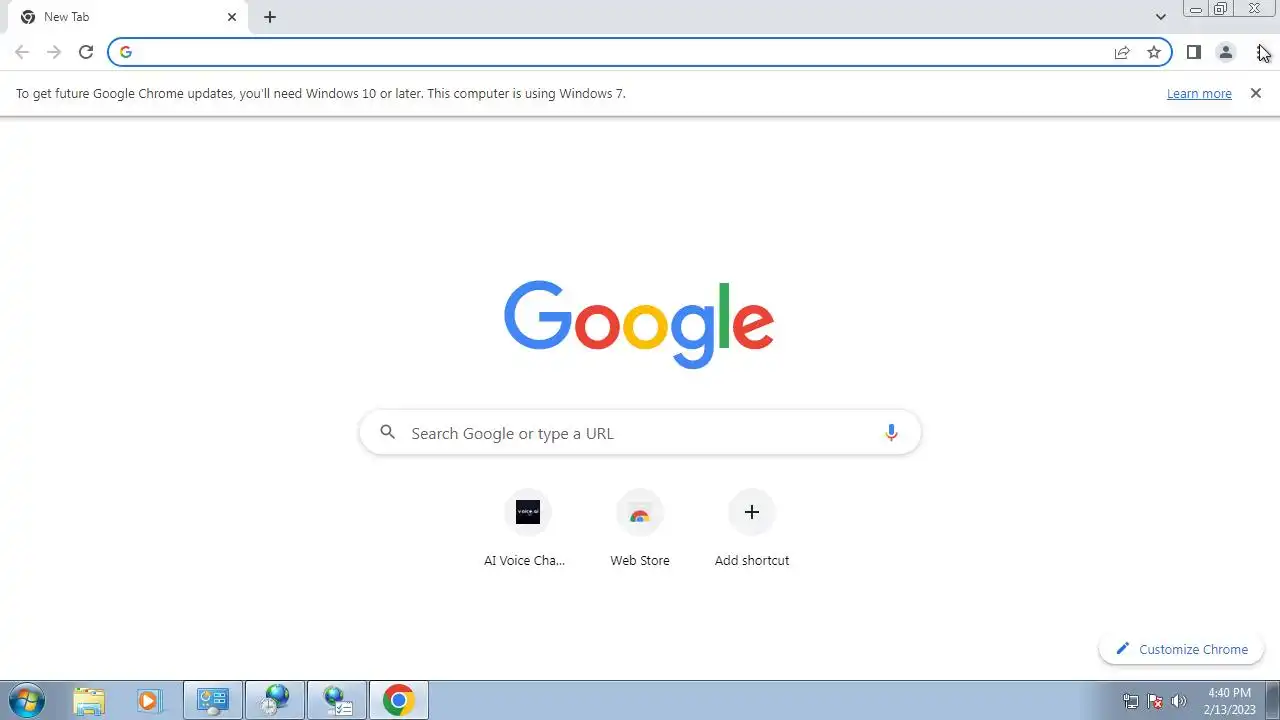The width and height of the screenshot is (1280, 720).
Task: Reload the page with the refresh icon
Action: pyautogui.click(x=86, y=52)
